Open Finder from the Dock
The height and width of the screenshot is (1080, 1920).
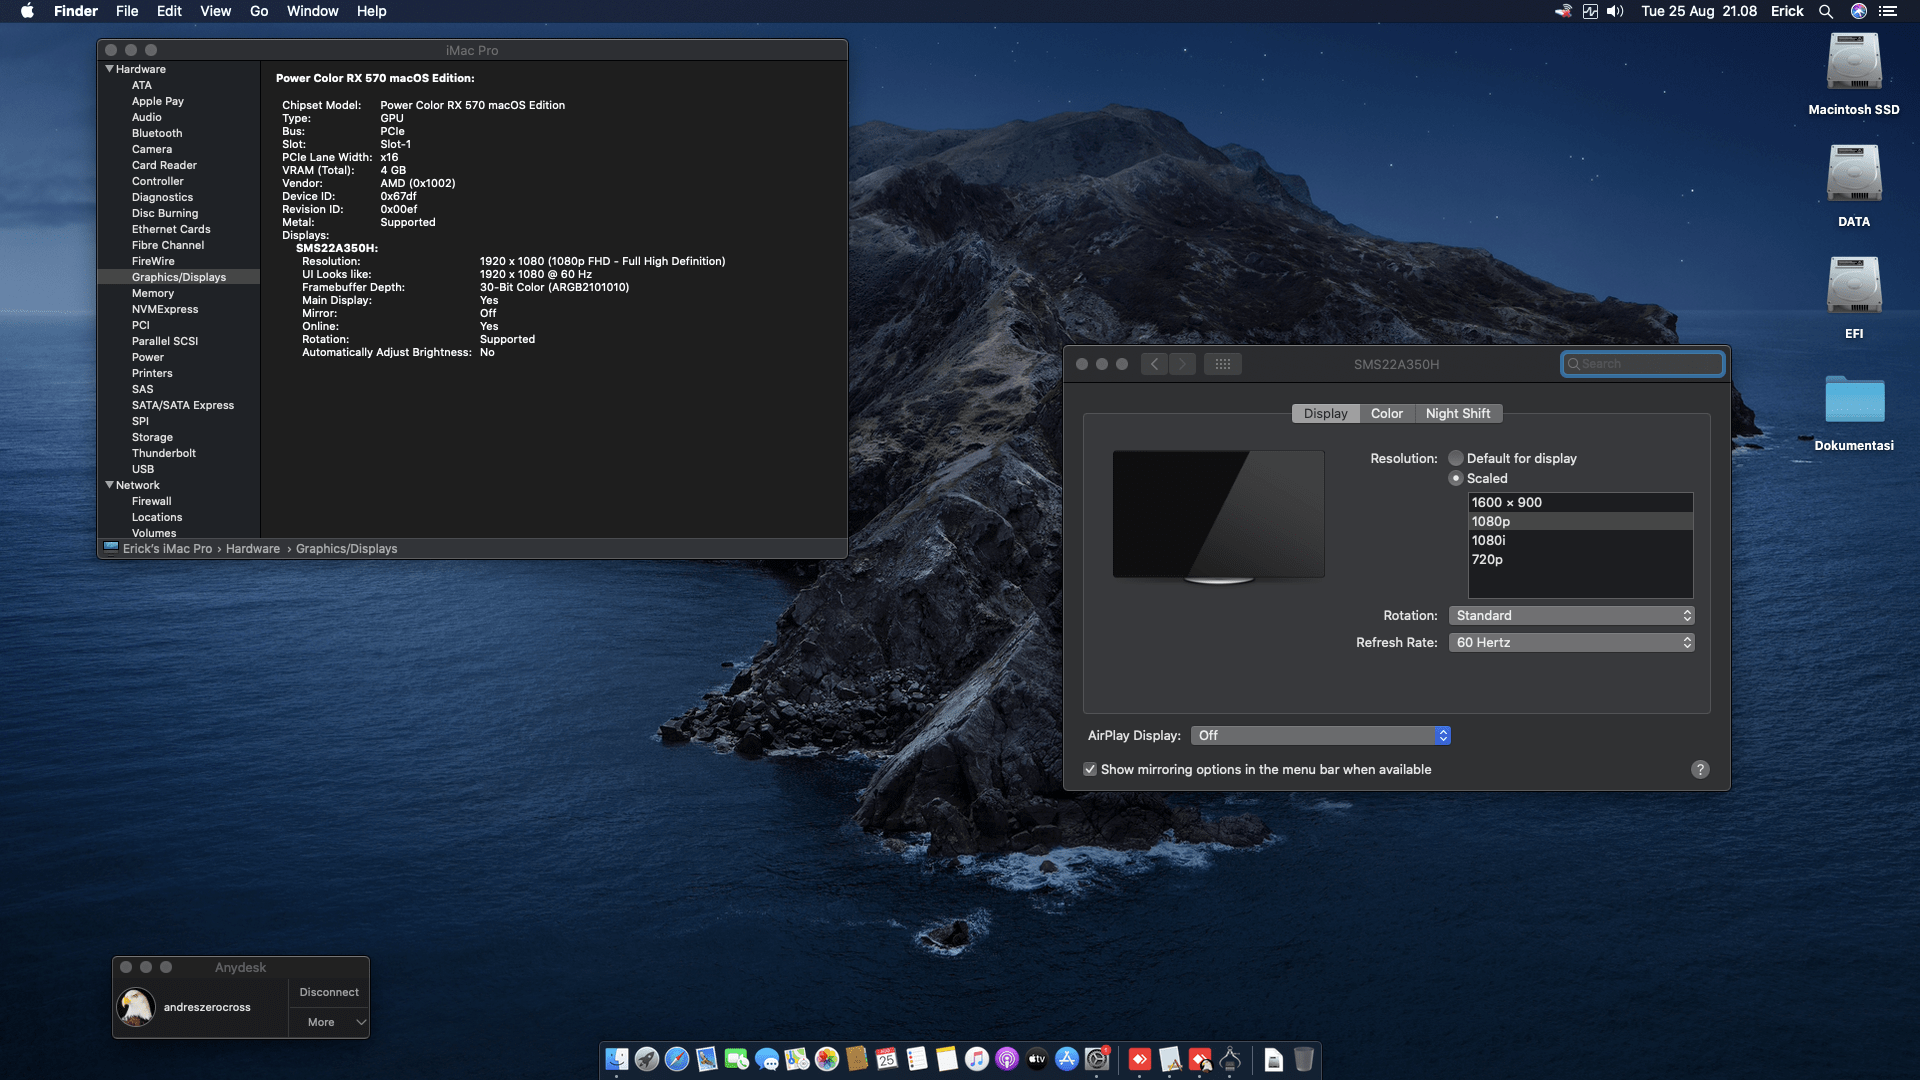coord(617,1059)
